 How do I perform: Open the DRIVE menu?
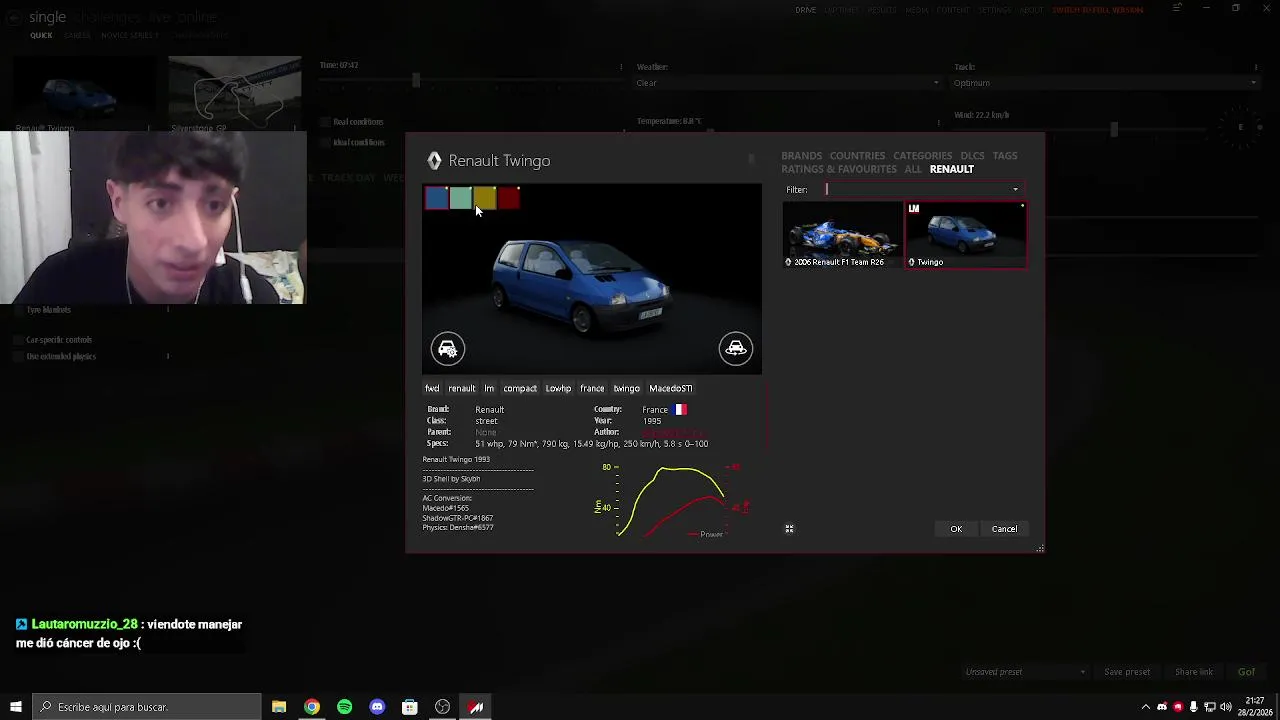tap(806, 10)
